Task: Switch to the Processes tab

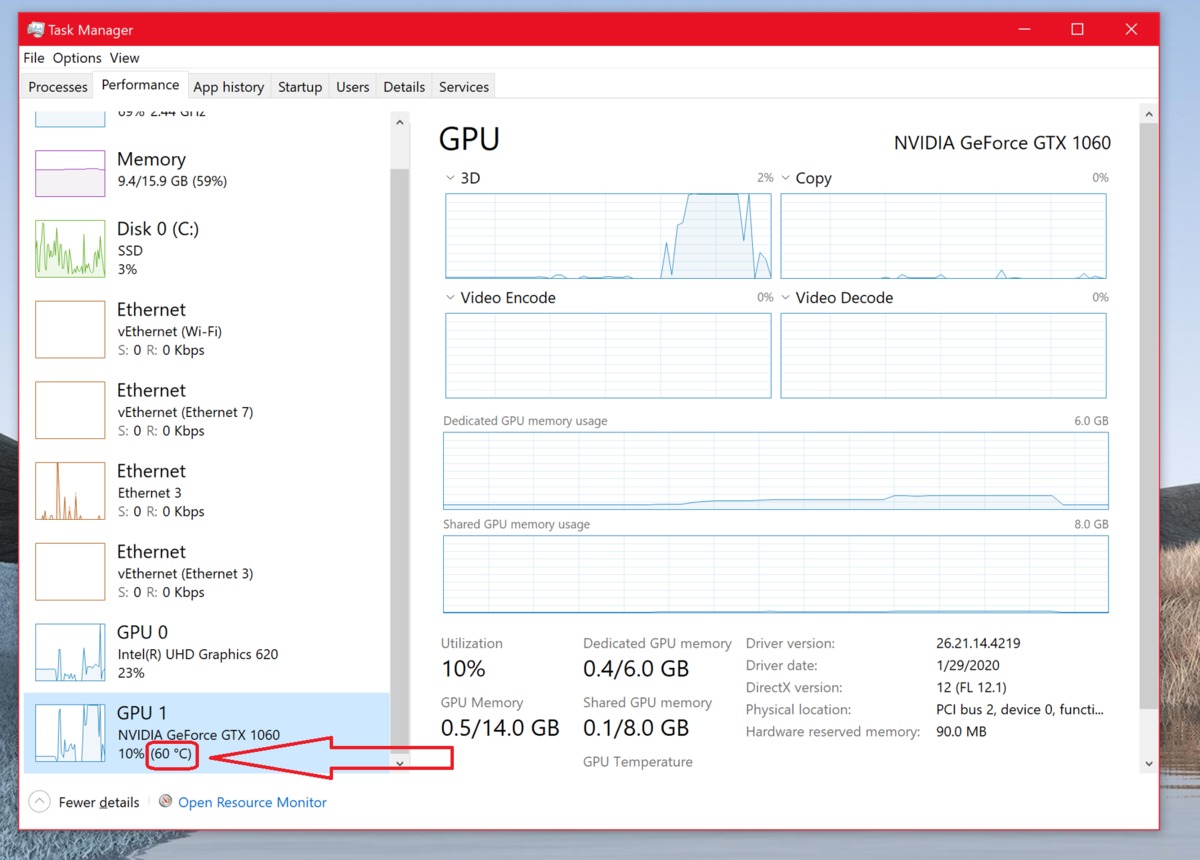Action: pos(58,87)
